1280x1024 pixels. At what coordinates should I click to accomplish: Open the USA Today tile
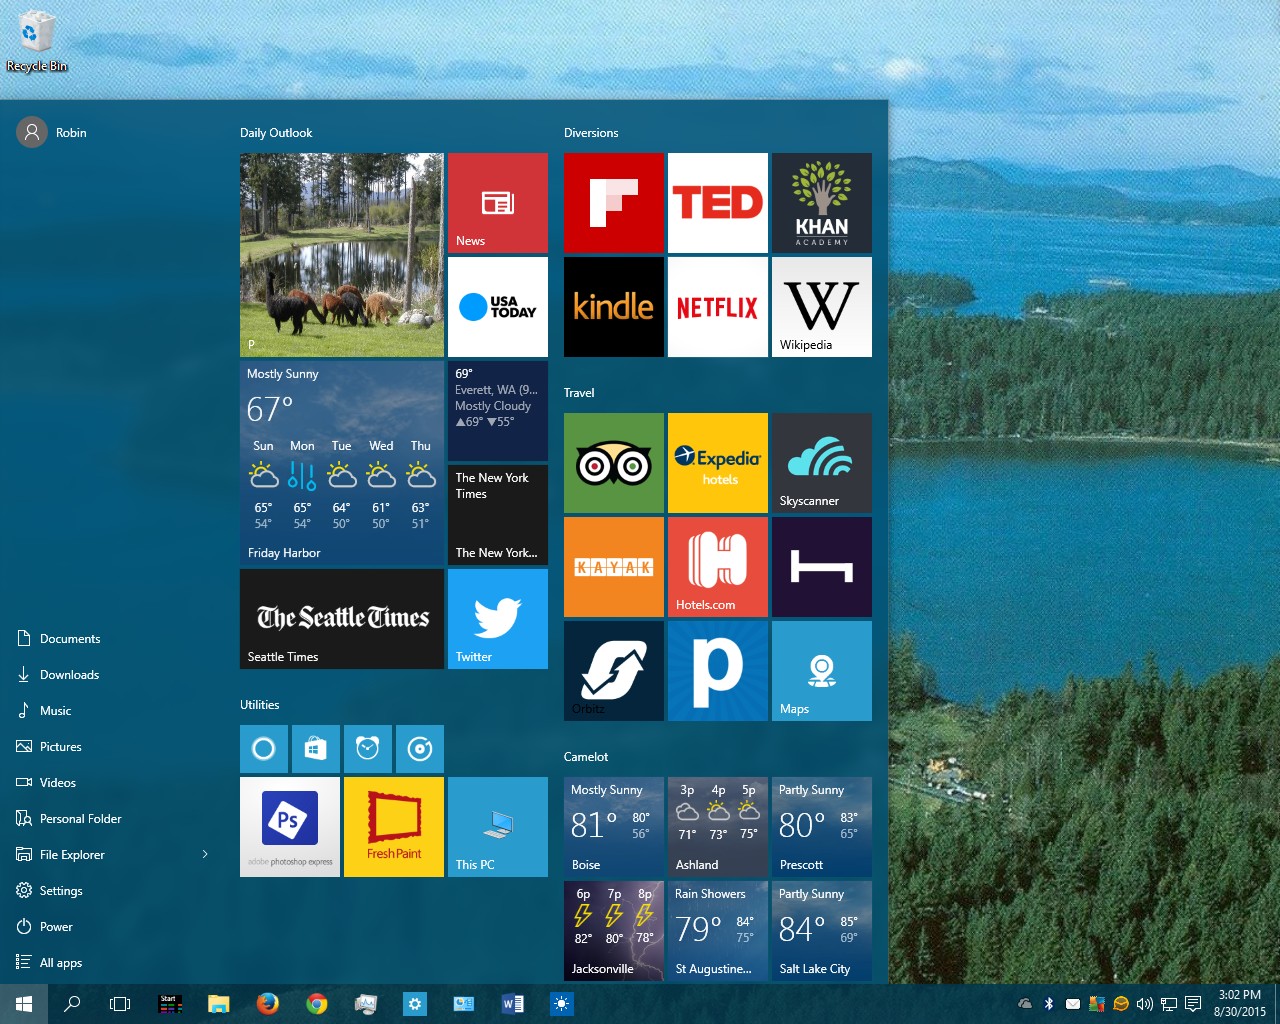498,307
